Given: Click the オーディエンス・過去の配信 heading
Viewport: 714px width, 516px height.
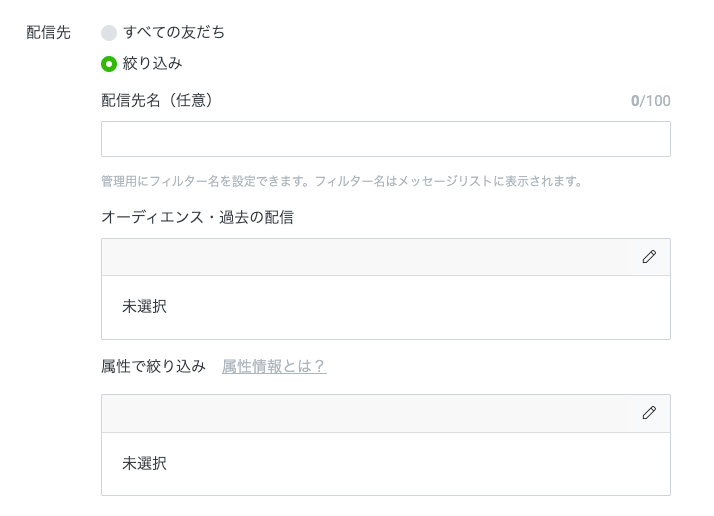Looking at the screenshot, I should (197, 217).
